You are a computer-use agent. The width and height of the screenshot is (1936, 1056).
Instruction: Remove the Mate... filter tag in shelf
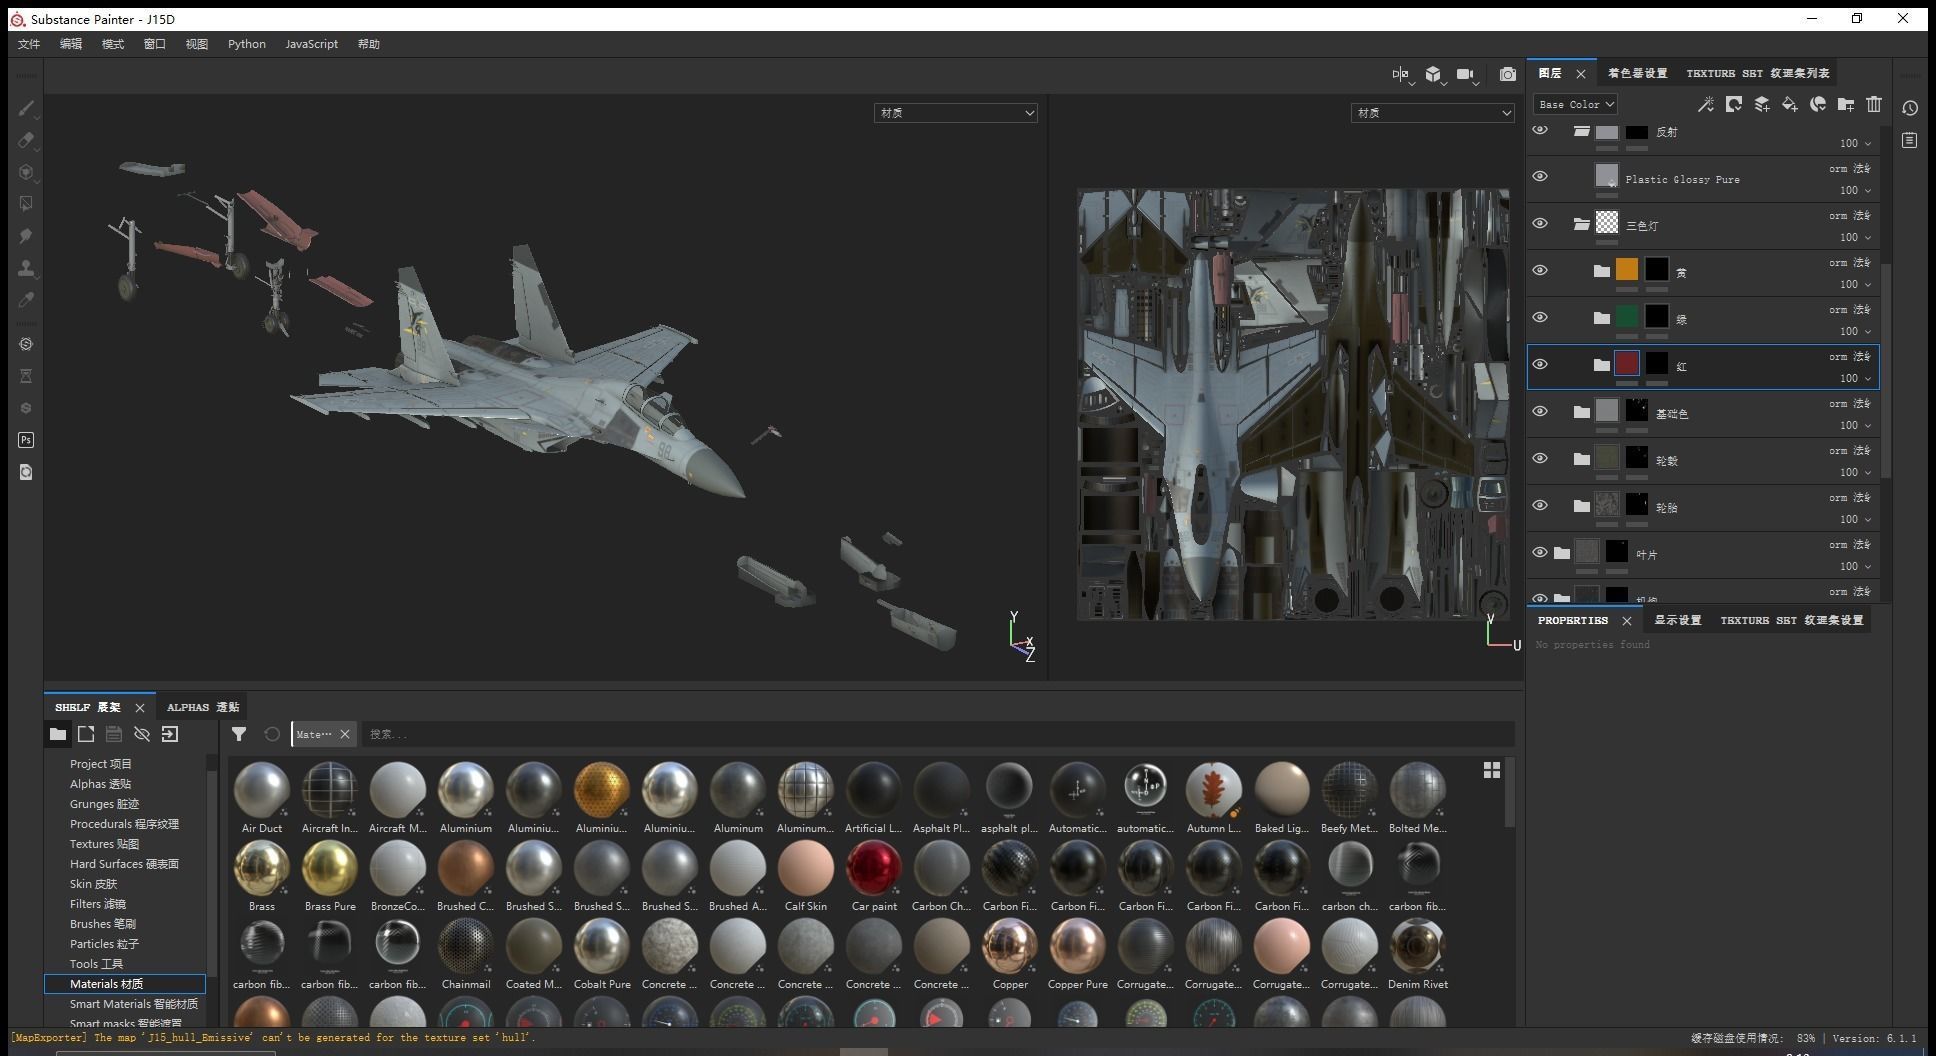[345, 734]
